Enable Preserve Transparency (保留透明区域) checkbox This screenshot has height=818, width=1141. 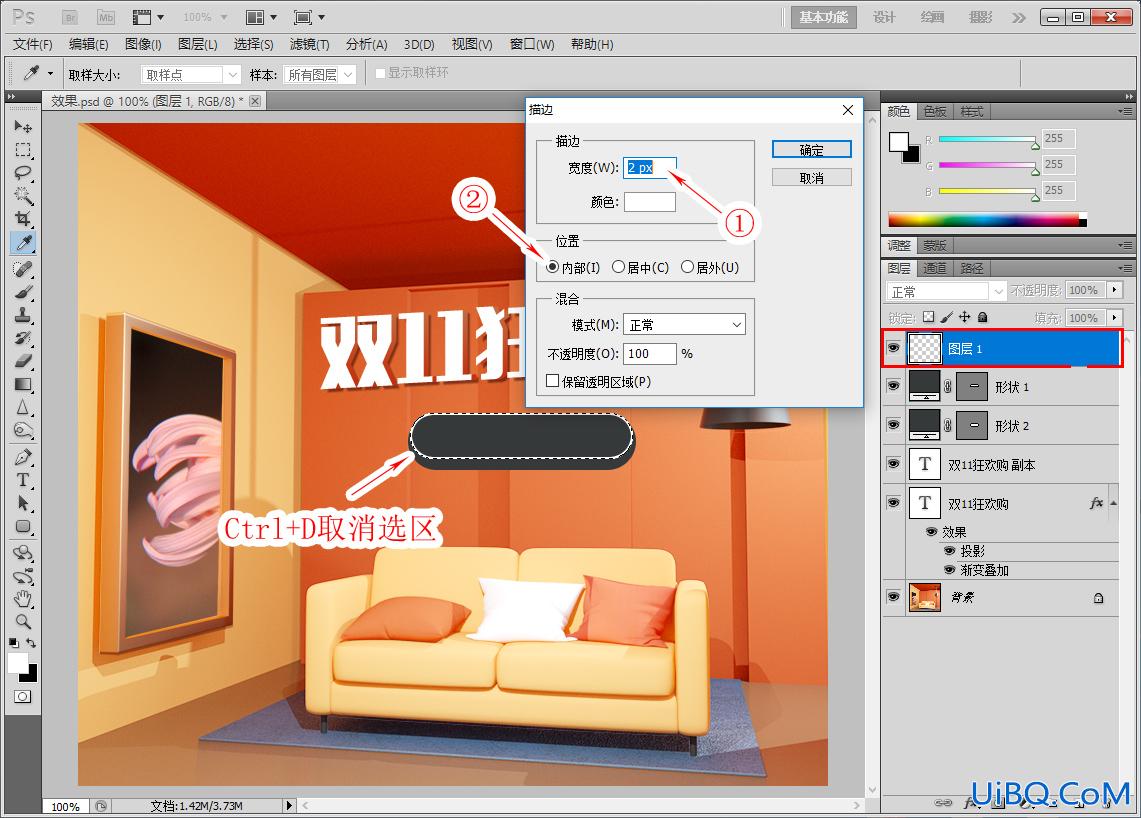(552, 381)
